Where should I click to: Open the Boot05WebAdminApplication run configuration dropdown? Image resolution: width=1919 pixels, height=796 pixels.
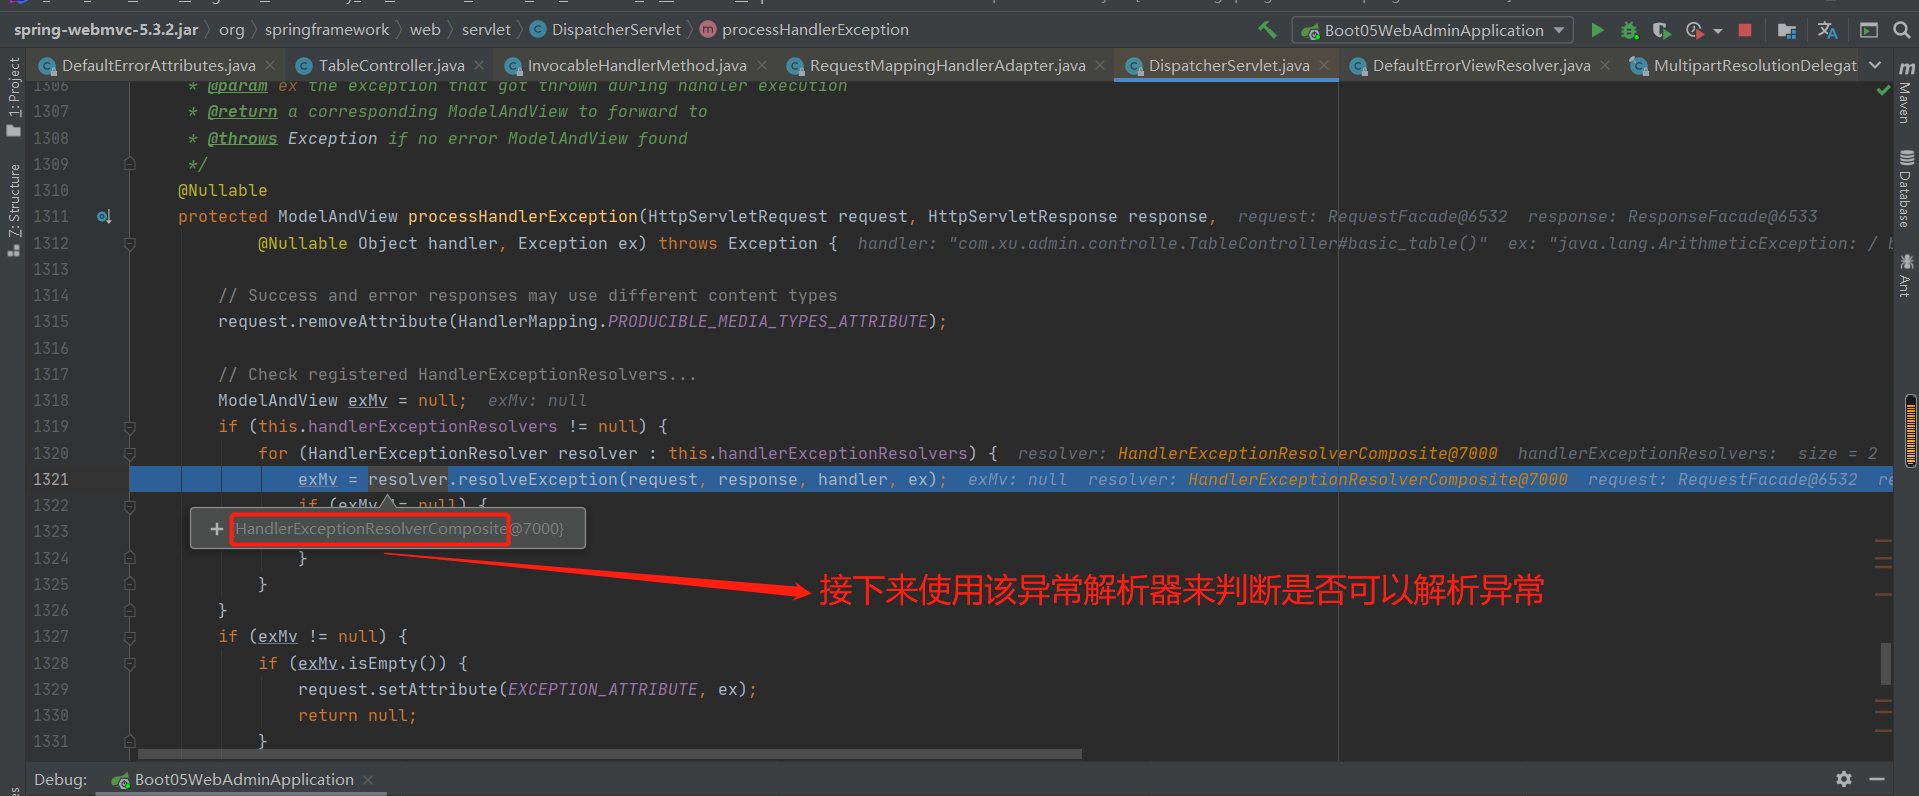(x=1433, y=30)
